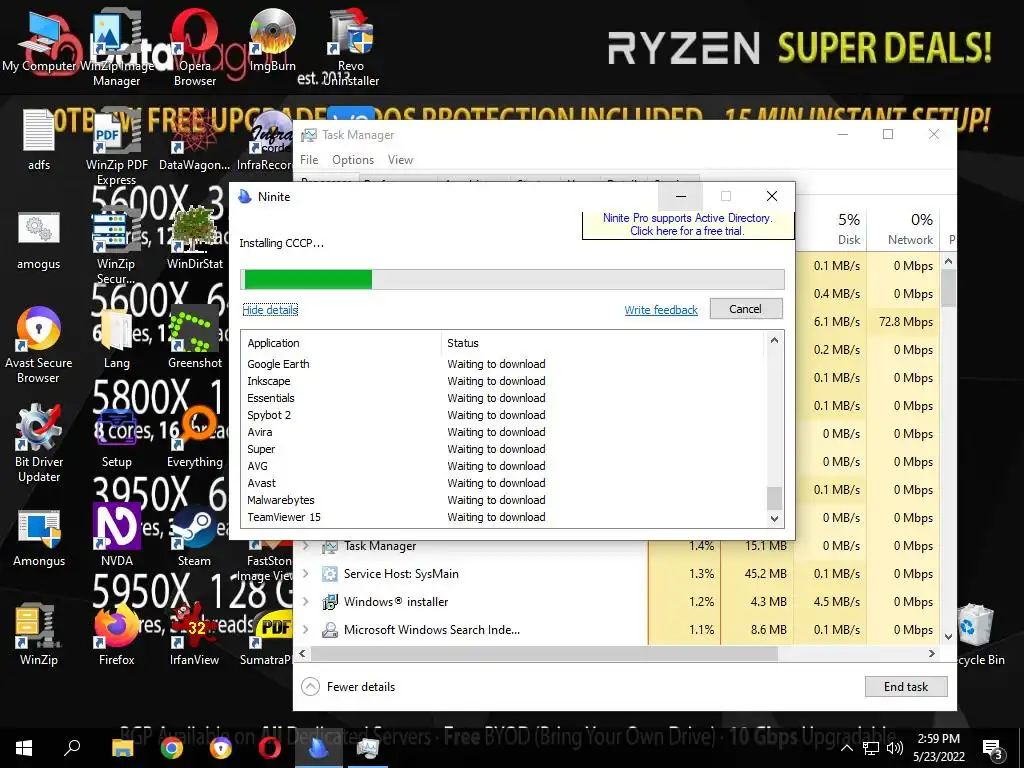Select Inkscape row in Ninite list
The width and height of the screenshot is (1024, 768).
coord(504,381)
